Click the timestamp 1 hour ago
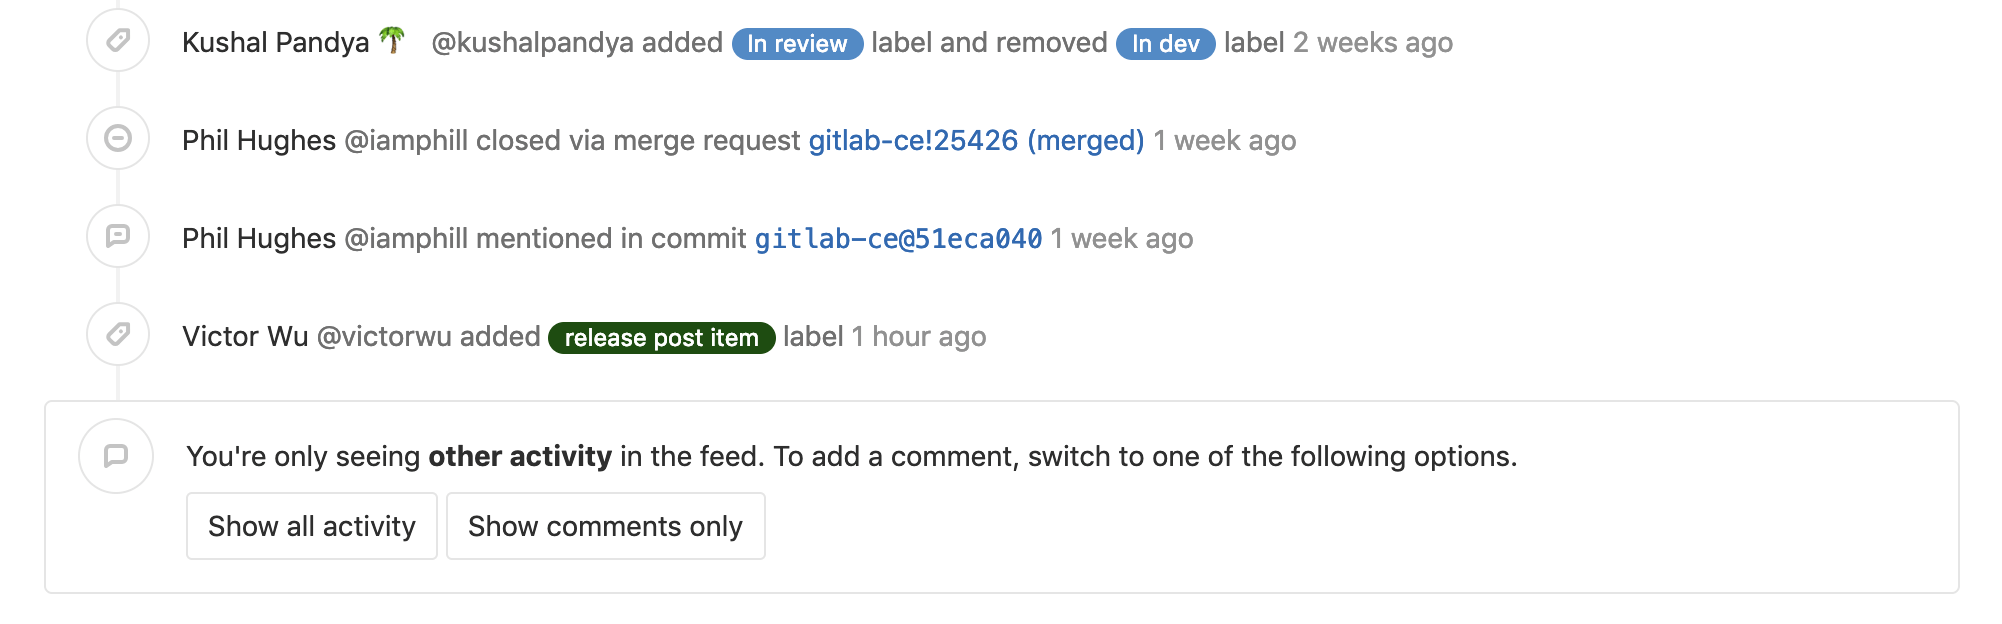2002x624 pixels. click(x=918, y=336)
